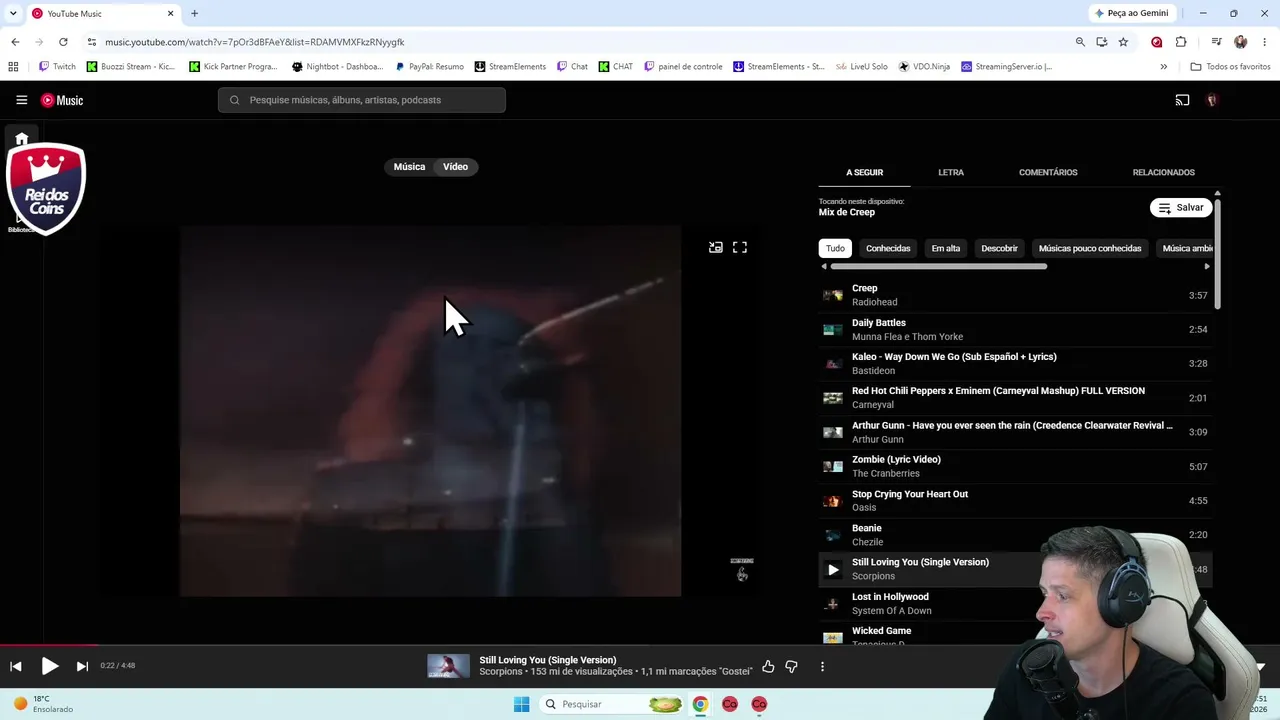This screenshot has width=1280, height=720.
Task: Switch playback mode to Música
Action: (409, 167)
